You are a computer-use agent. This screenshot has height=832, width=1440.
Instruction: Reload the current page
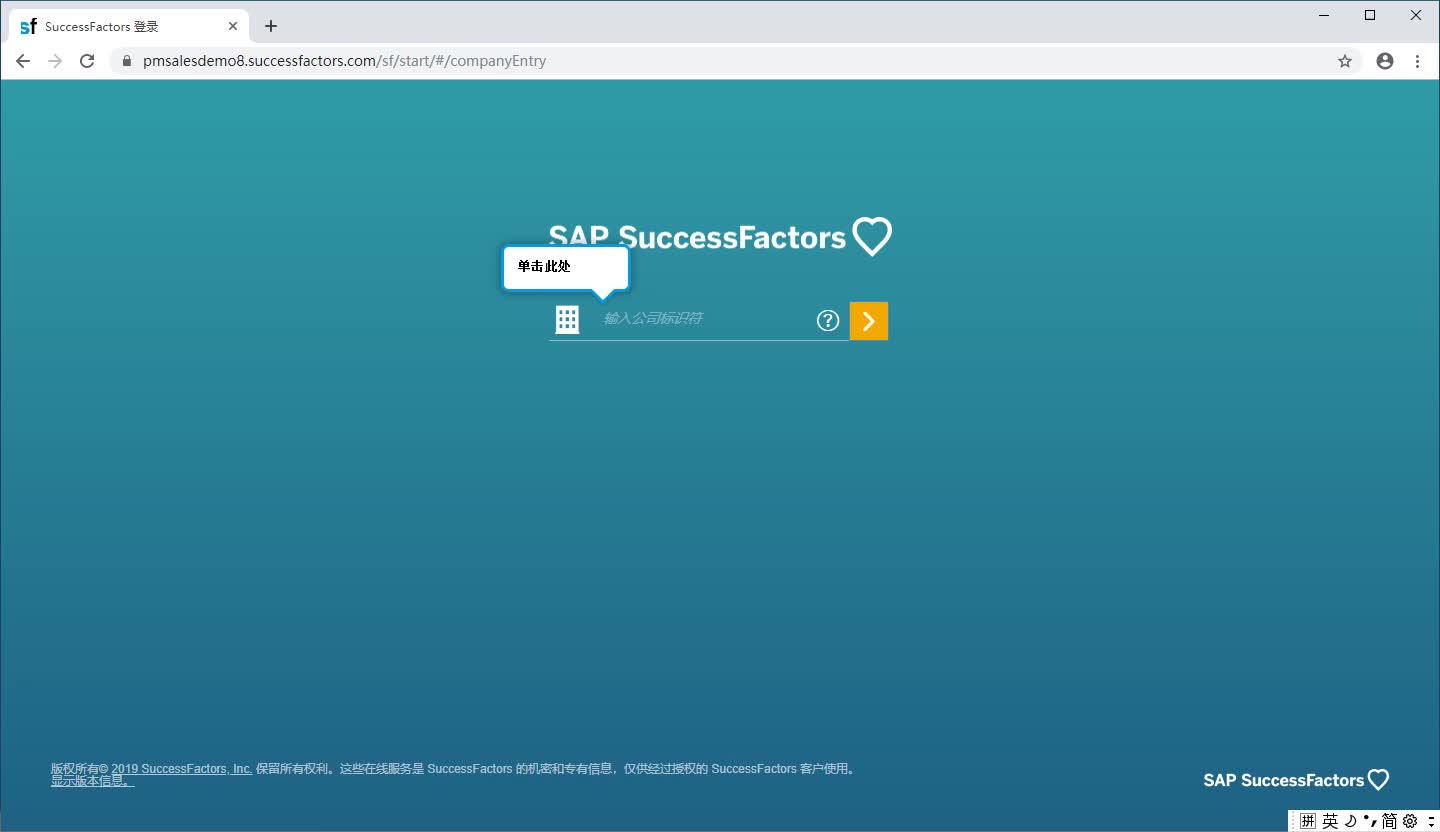coord(87,61)
